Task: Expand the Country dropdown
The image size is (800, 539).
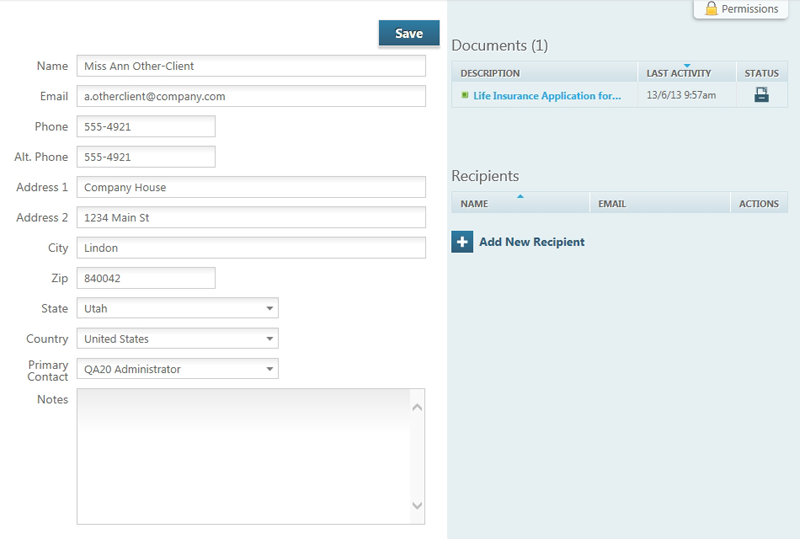Action: [x=177, y=339]
